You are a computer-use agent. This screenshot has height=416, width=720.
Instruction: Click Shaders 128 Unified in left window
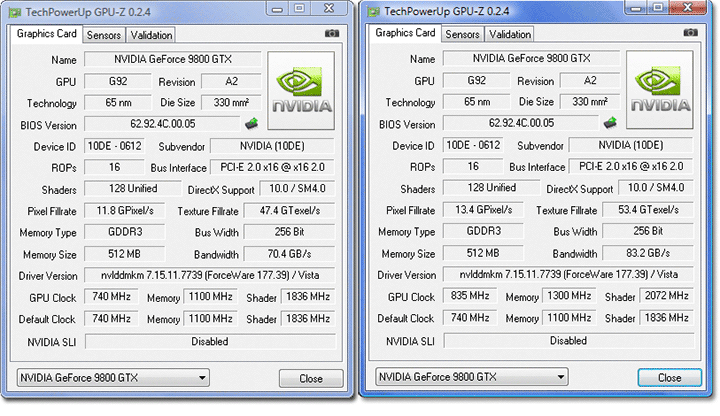coord(133,189)
